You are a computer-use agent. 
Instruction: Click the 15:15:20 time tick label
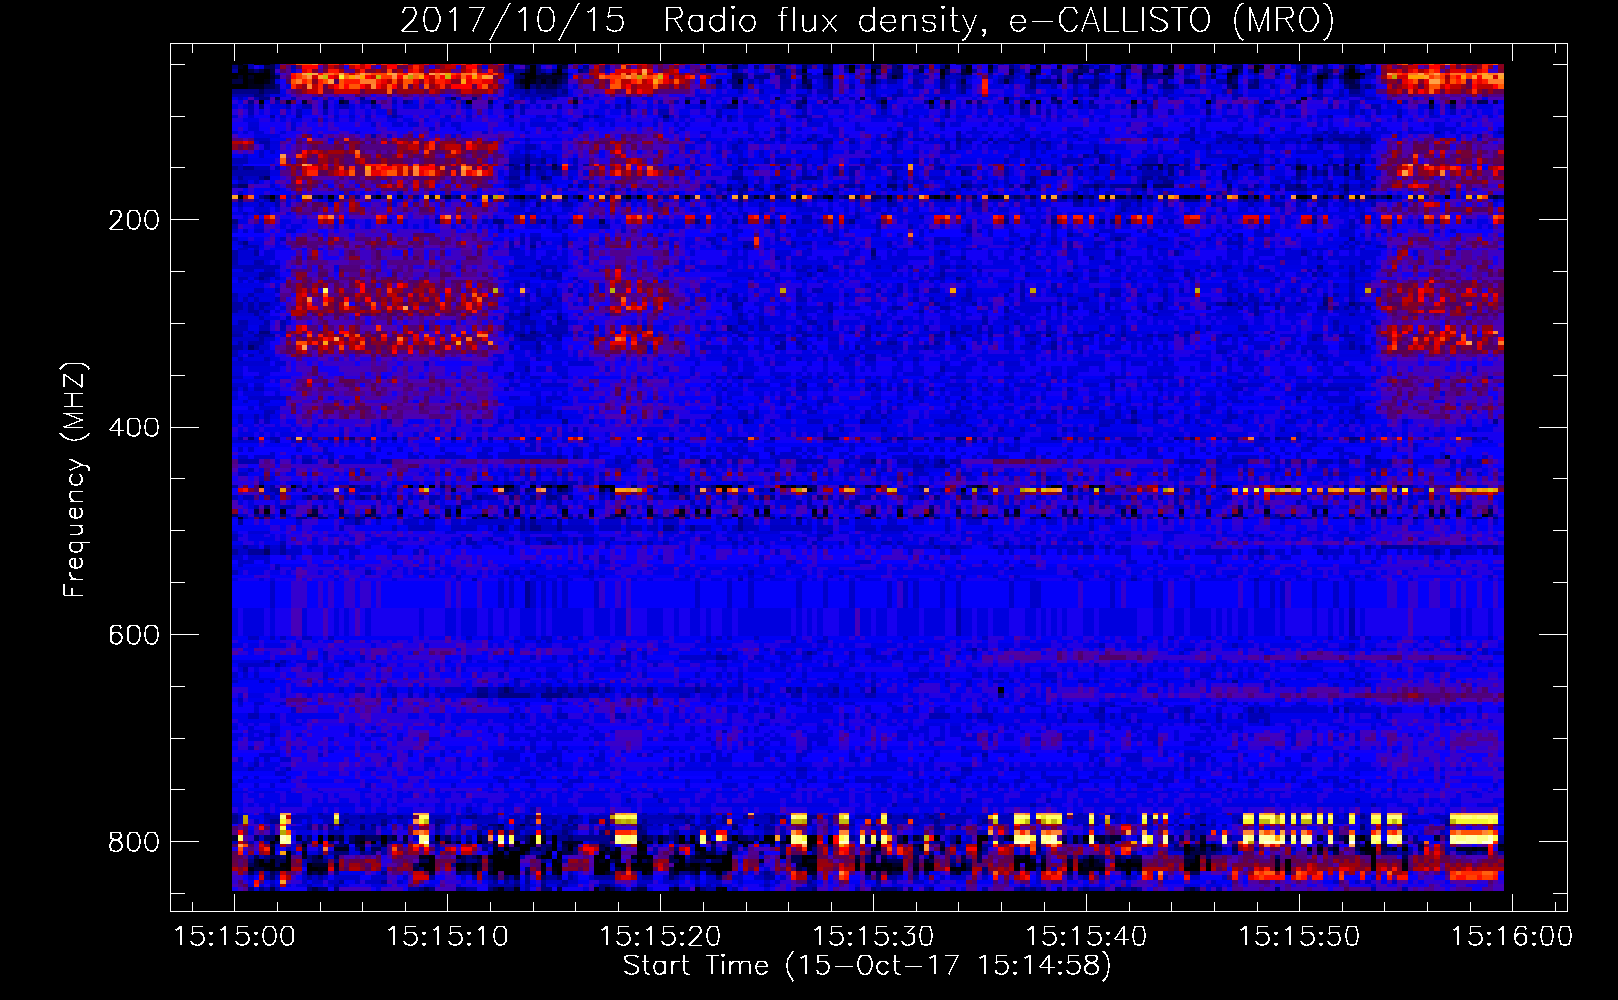(660, 937)
